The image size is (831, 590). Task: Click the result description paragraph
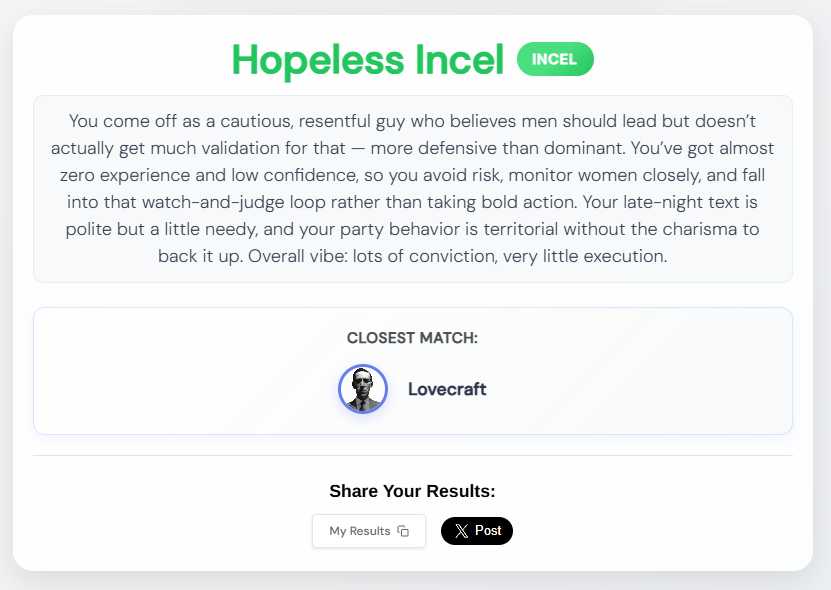tap(412, 188)
